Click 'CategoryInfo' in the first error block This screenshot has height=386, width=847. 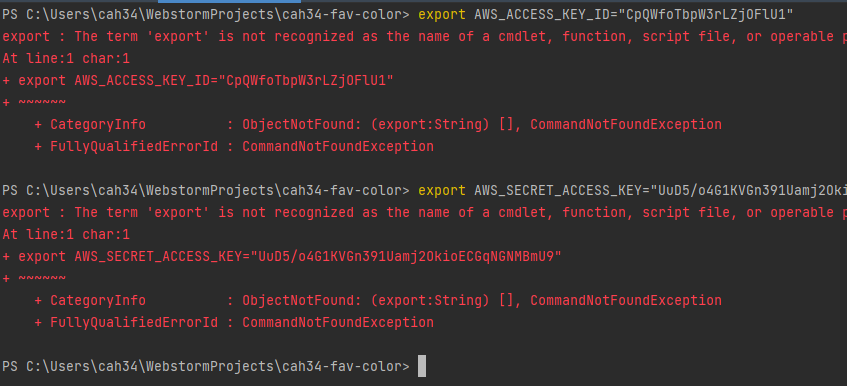click(x=98, y=124)
